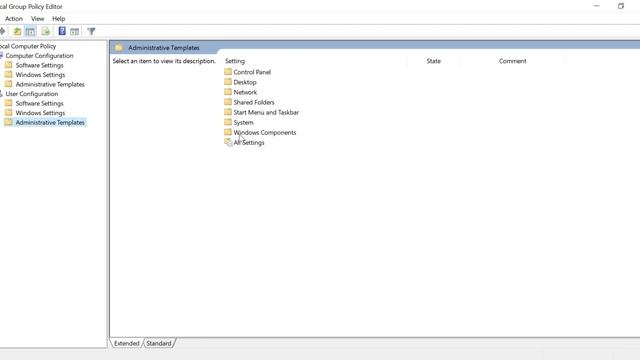The height and width of the screenshot is (360, 640).
Task: Select the Windows Components list entry
Action: [265, 132]
